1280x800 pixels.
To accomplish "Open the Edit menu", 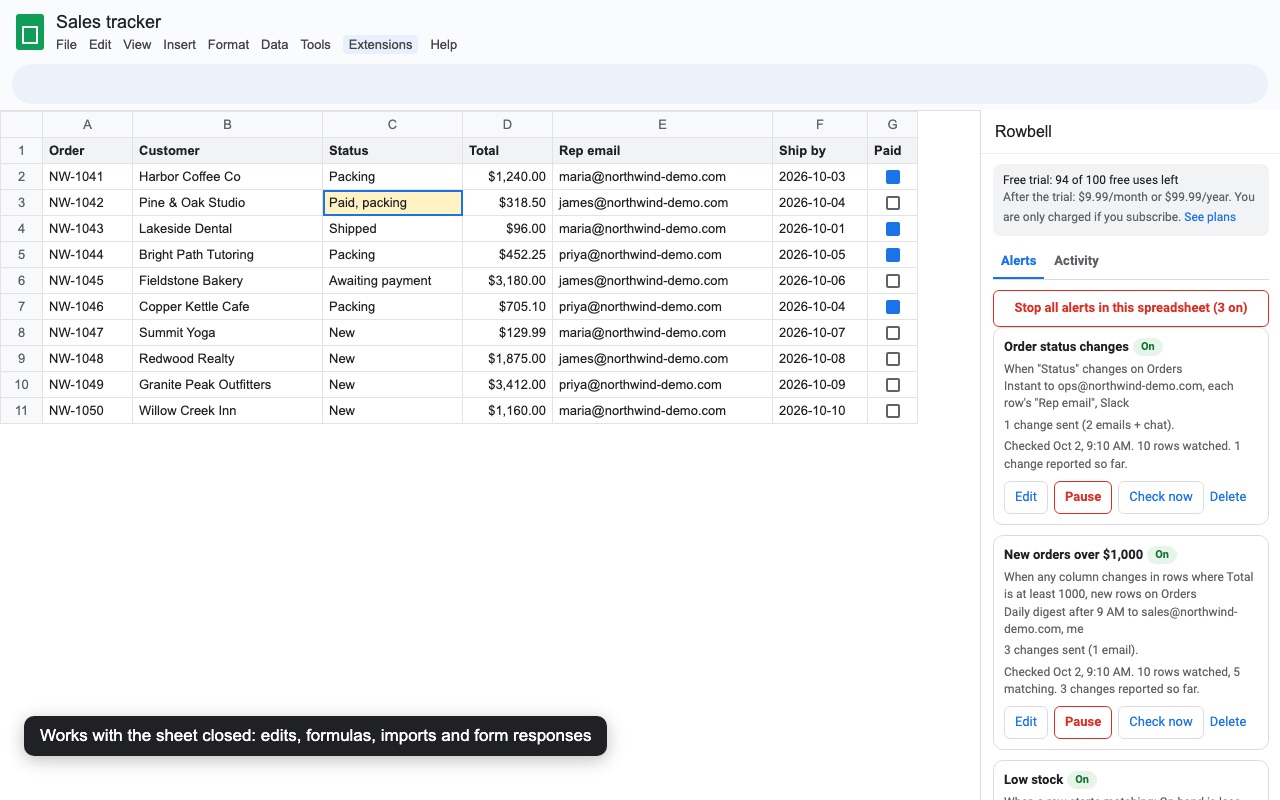I will point(100,45).
